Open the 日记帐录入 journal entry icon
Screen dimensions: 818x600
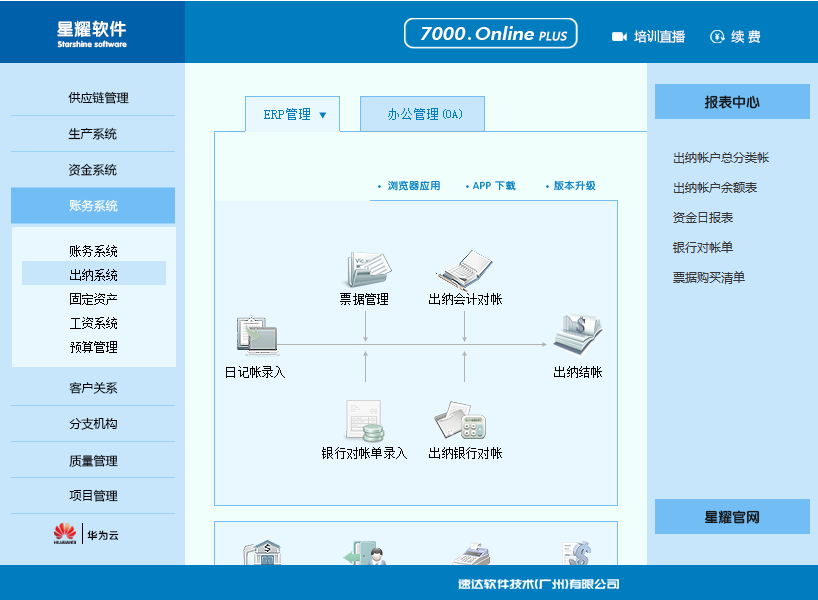pyautogui.click(x=257, y=334)
